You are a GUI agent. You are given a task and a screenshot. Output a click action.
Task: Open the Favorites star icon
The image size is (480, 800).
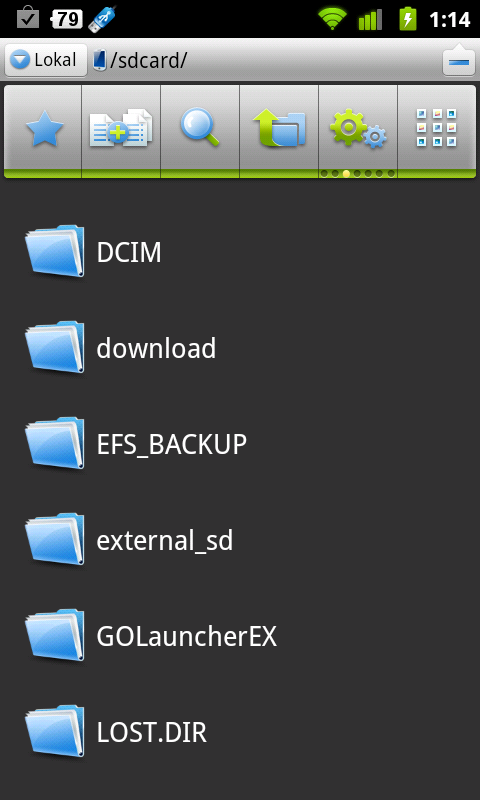point(43,131)
